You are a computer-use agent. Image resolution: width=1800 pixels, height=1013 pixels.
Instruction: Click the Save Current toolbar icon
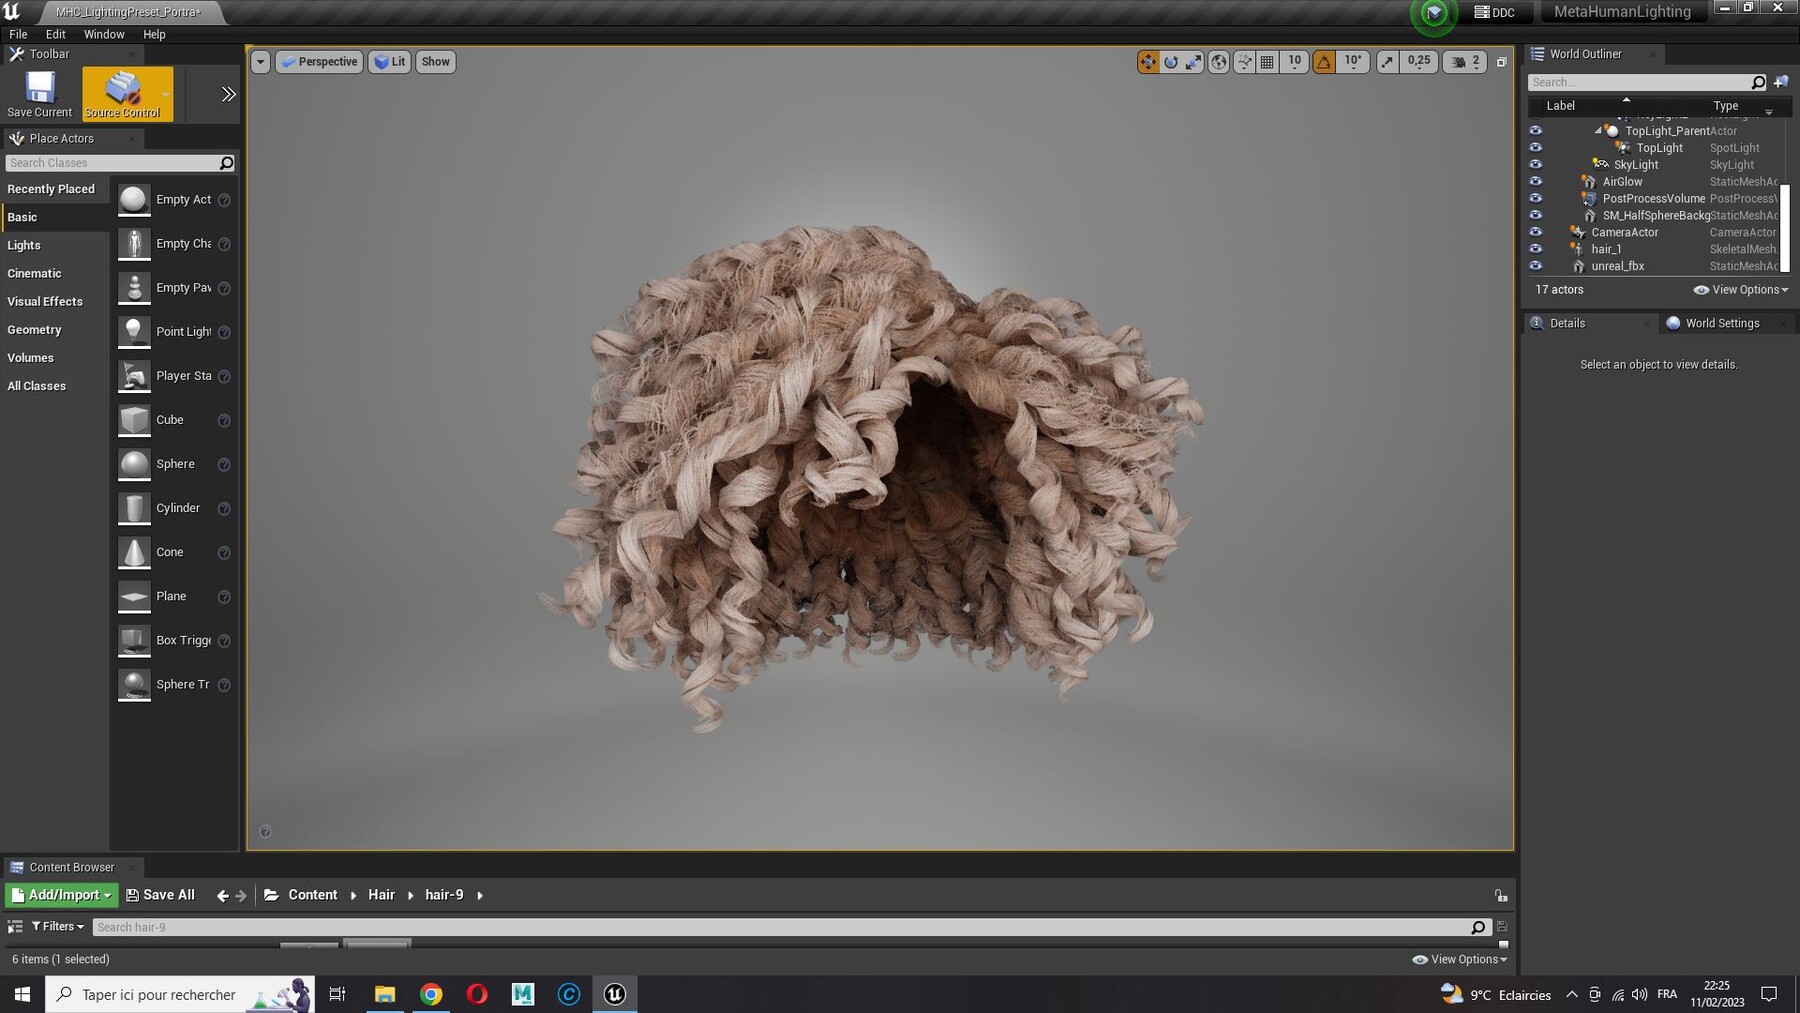click(40, 94)
